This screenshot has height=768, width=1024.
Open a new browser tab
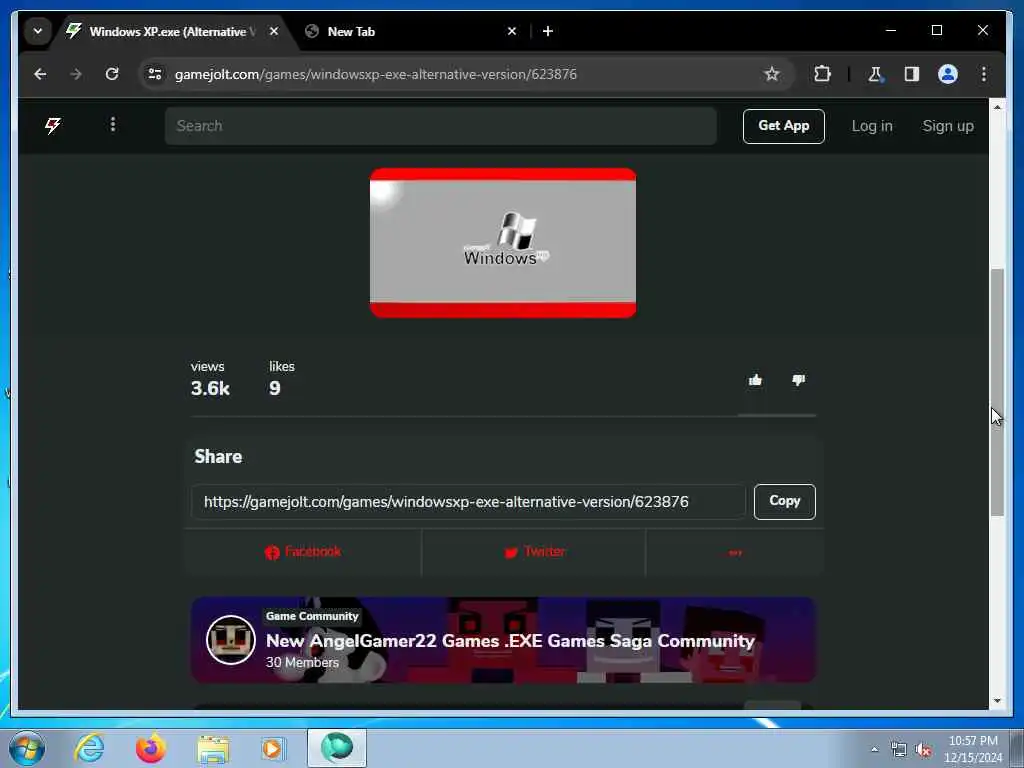[548, 31]
